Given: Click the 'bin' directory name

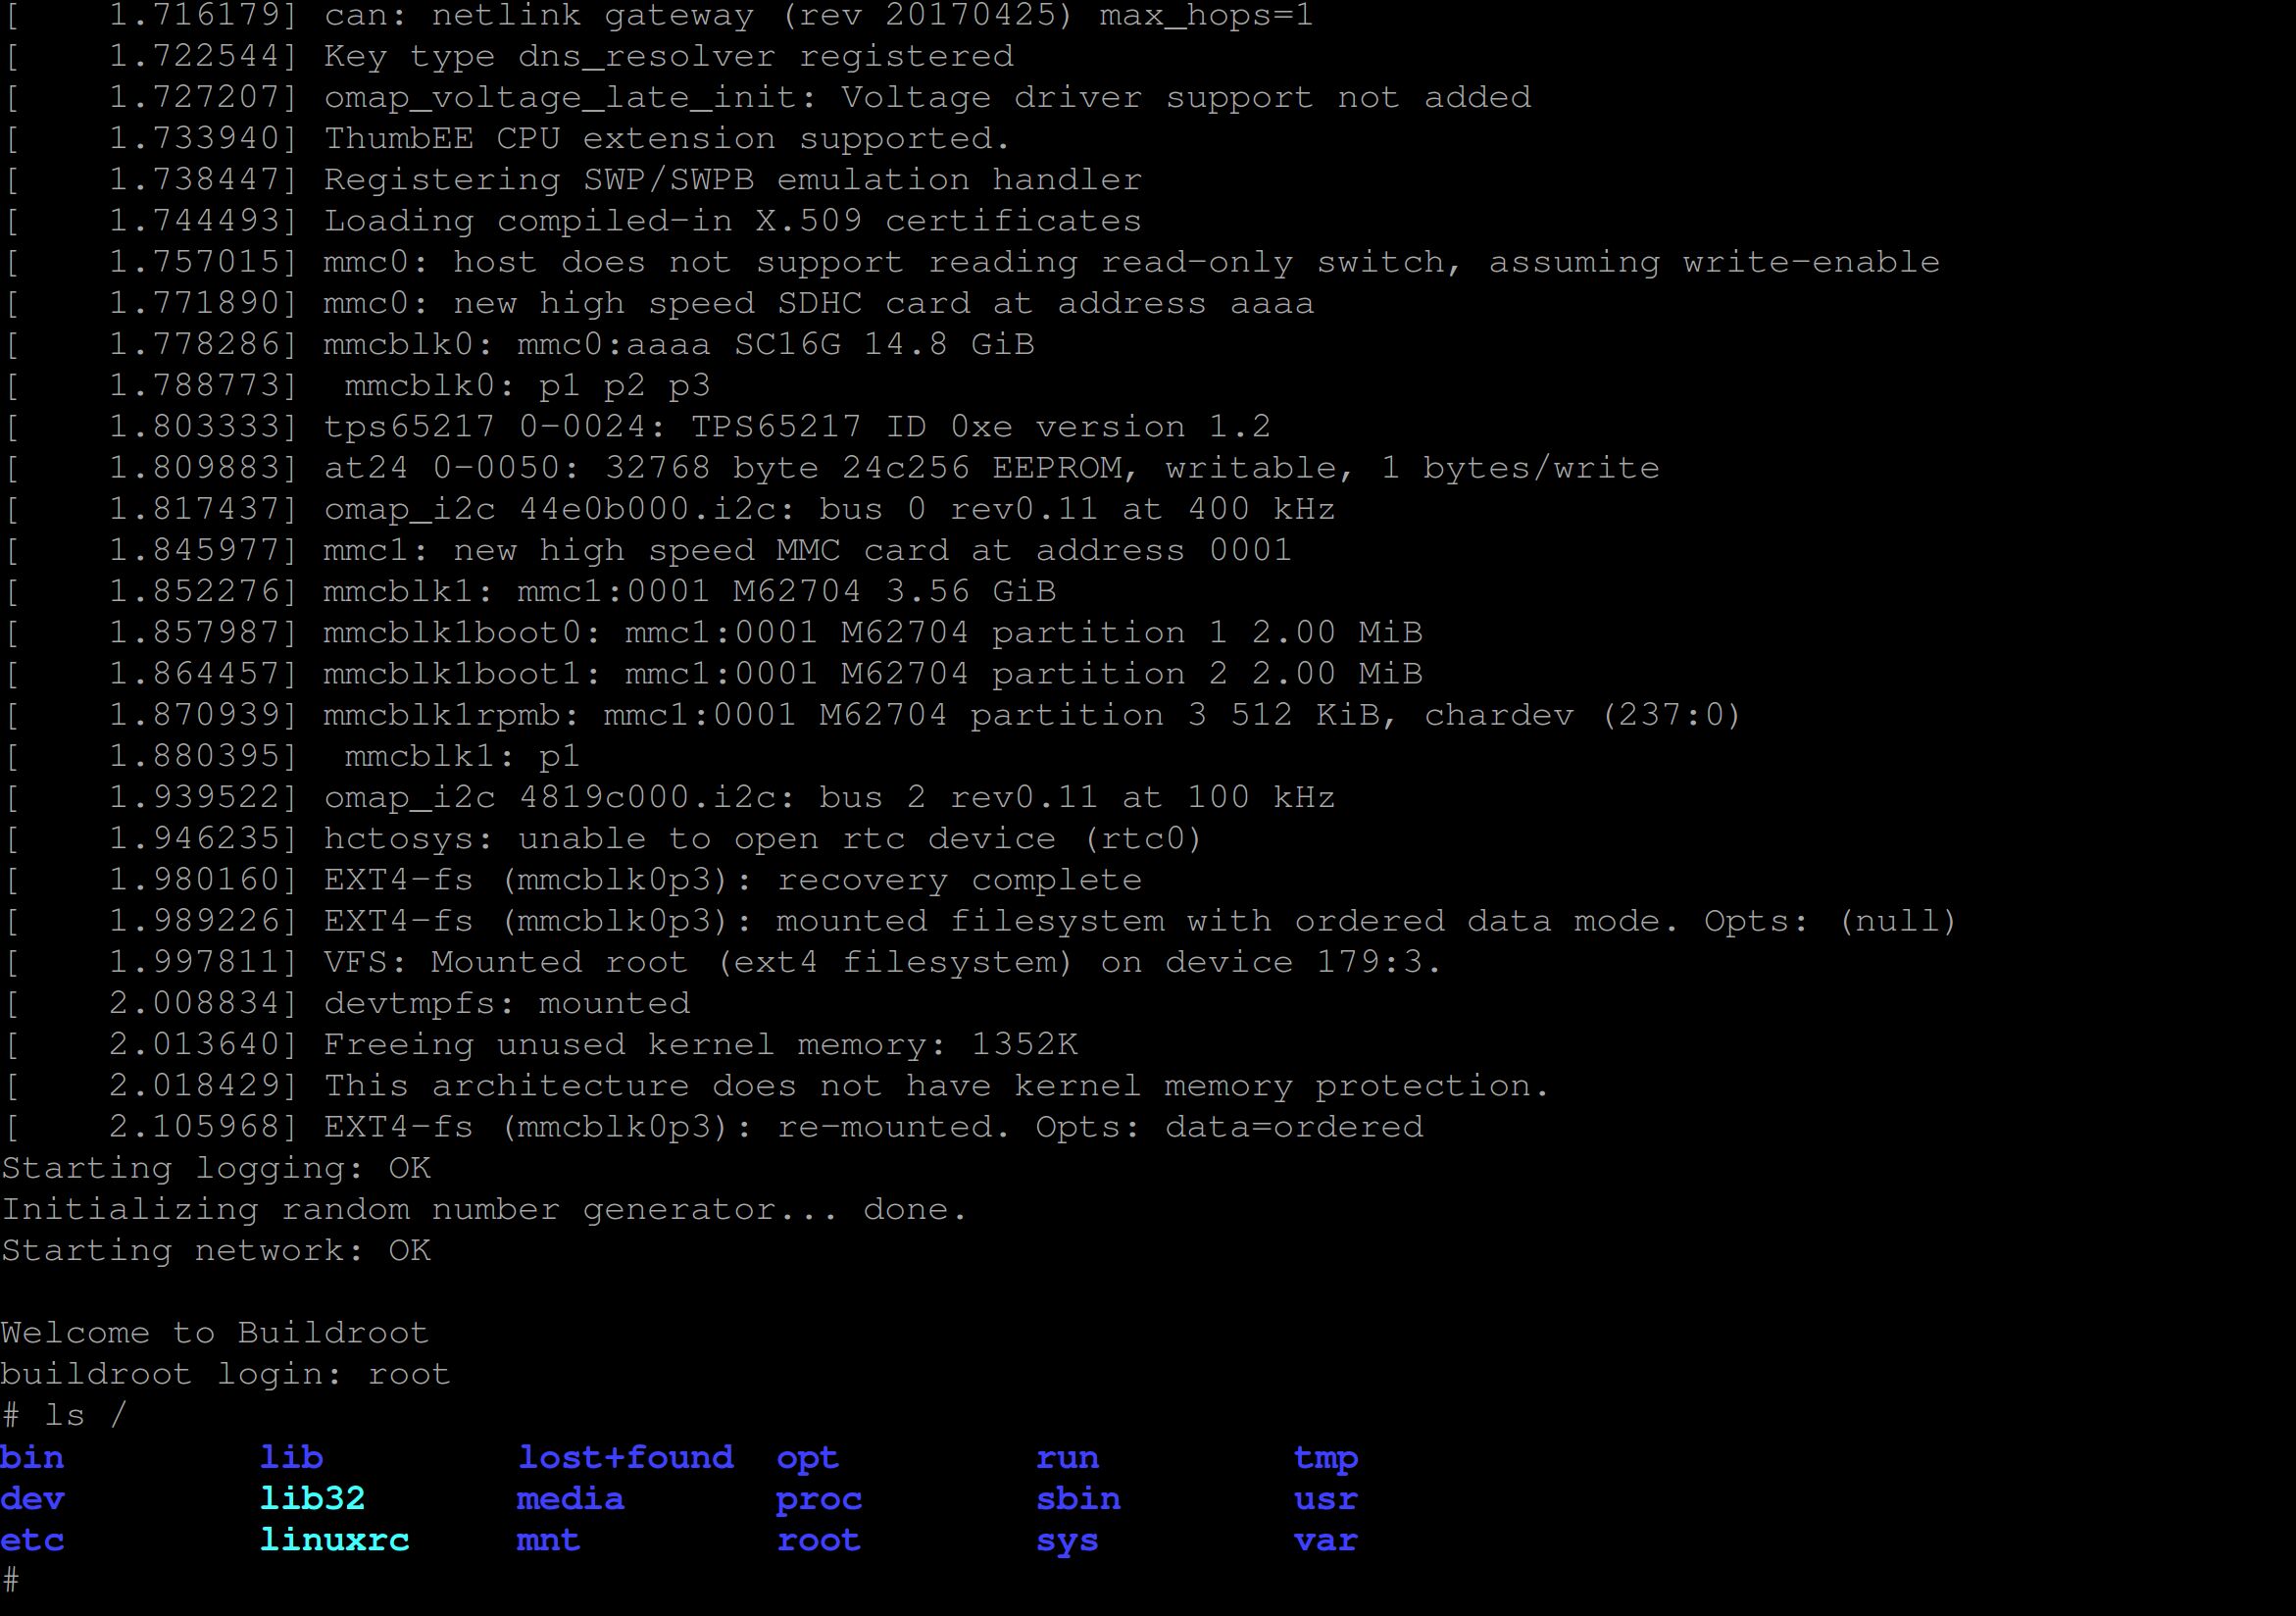Looking at the screenshot, I should click(x=32, y=1458).
